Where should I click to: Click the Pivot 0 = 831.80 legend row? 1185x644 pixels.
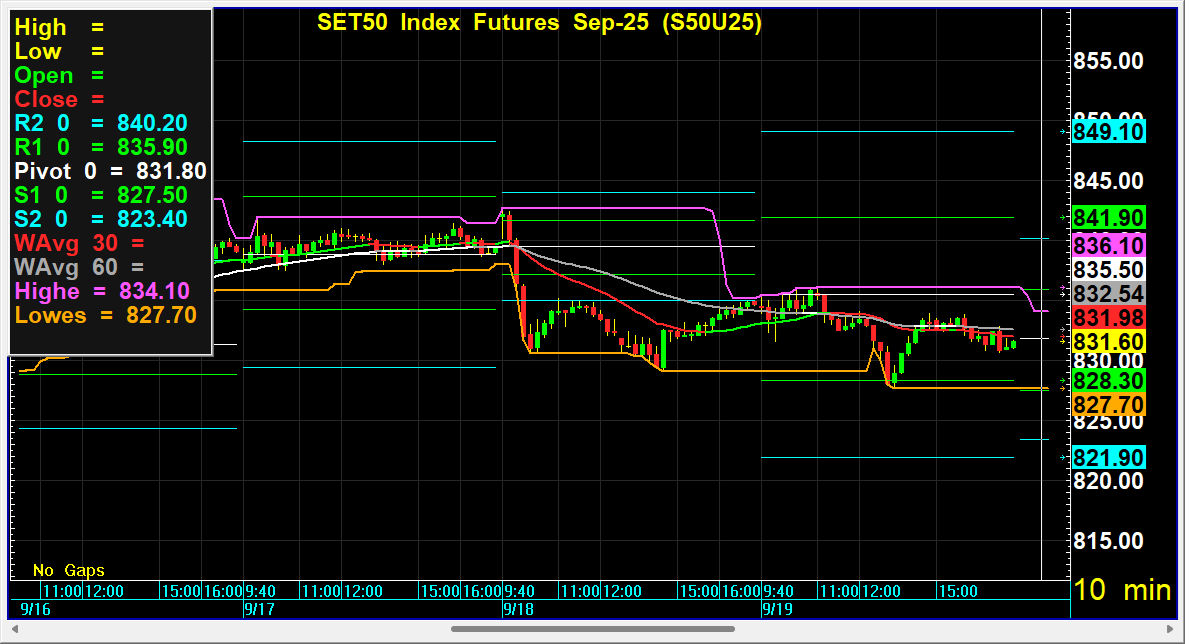[x=110, y=171]
